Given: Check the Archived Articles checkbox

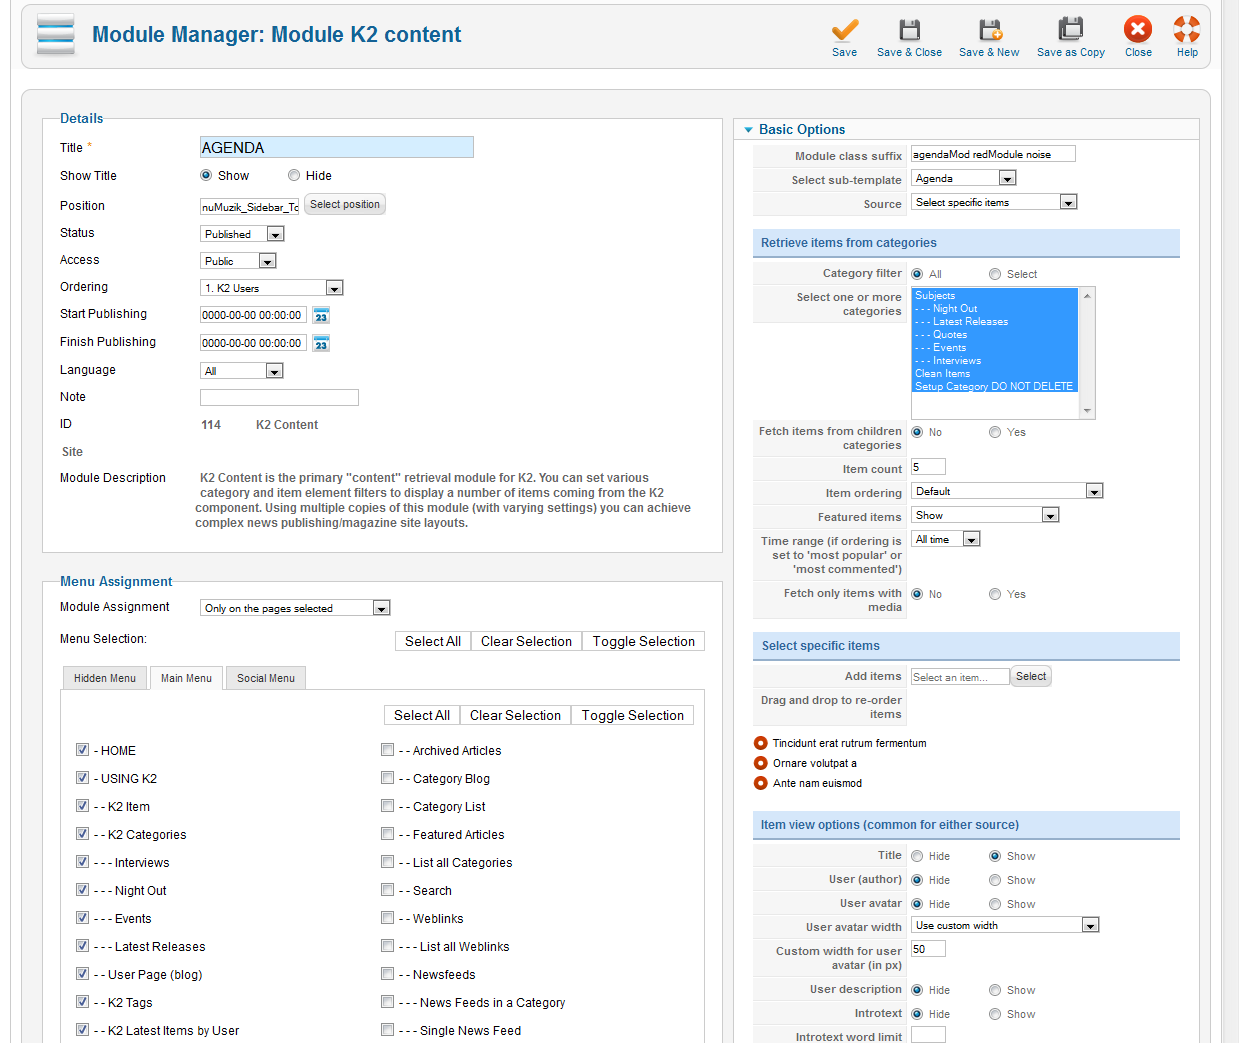Looking at the screenshot, I should click(387, 750).
